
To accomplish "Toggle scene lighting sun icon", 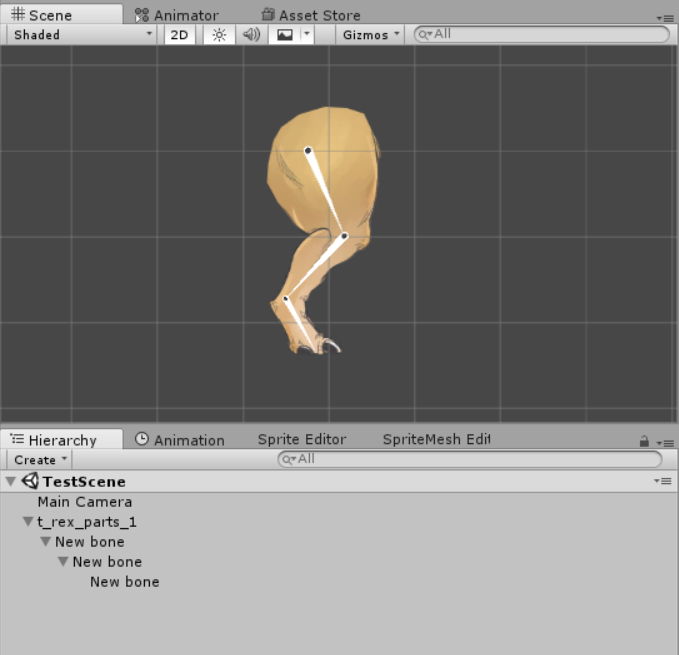I will pyautogui.click(x=219, y=35).
